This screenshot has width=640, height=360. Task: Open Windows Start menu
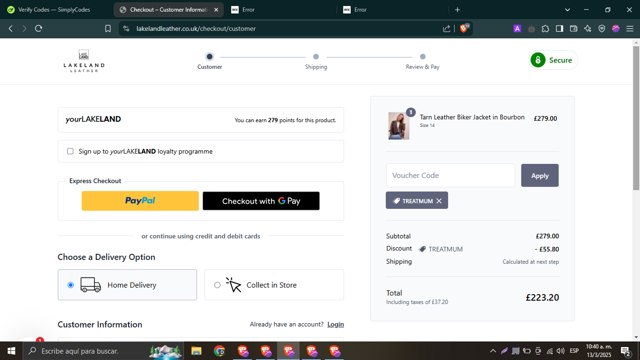point(11,351)
